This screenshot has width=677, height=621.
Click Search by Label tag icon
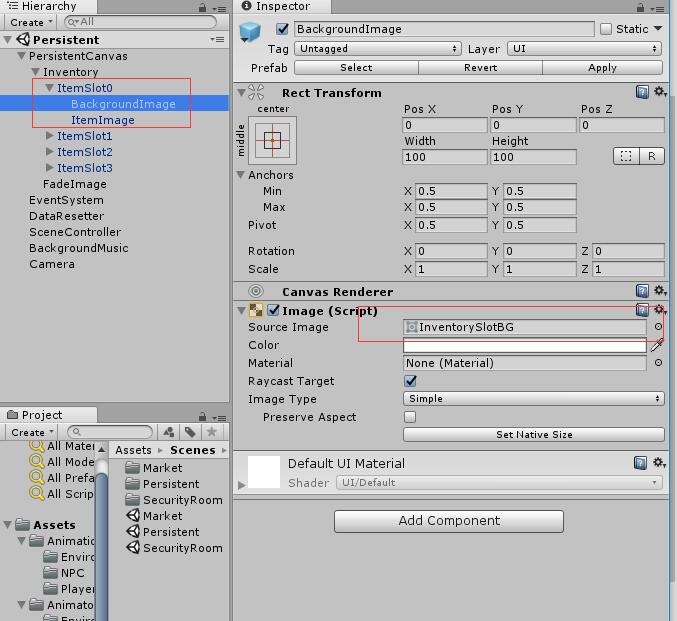coord(190,432)
